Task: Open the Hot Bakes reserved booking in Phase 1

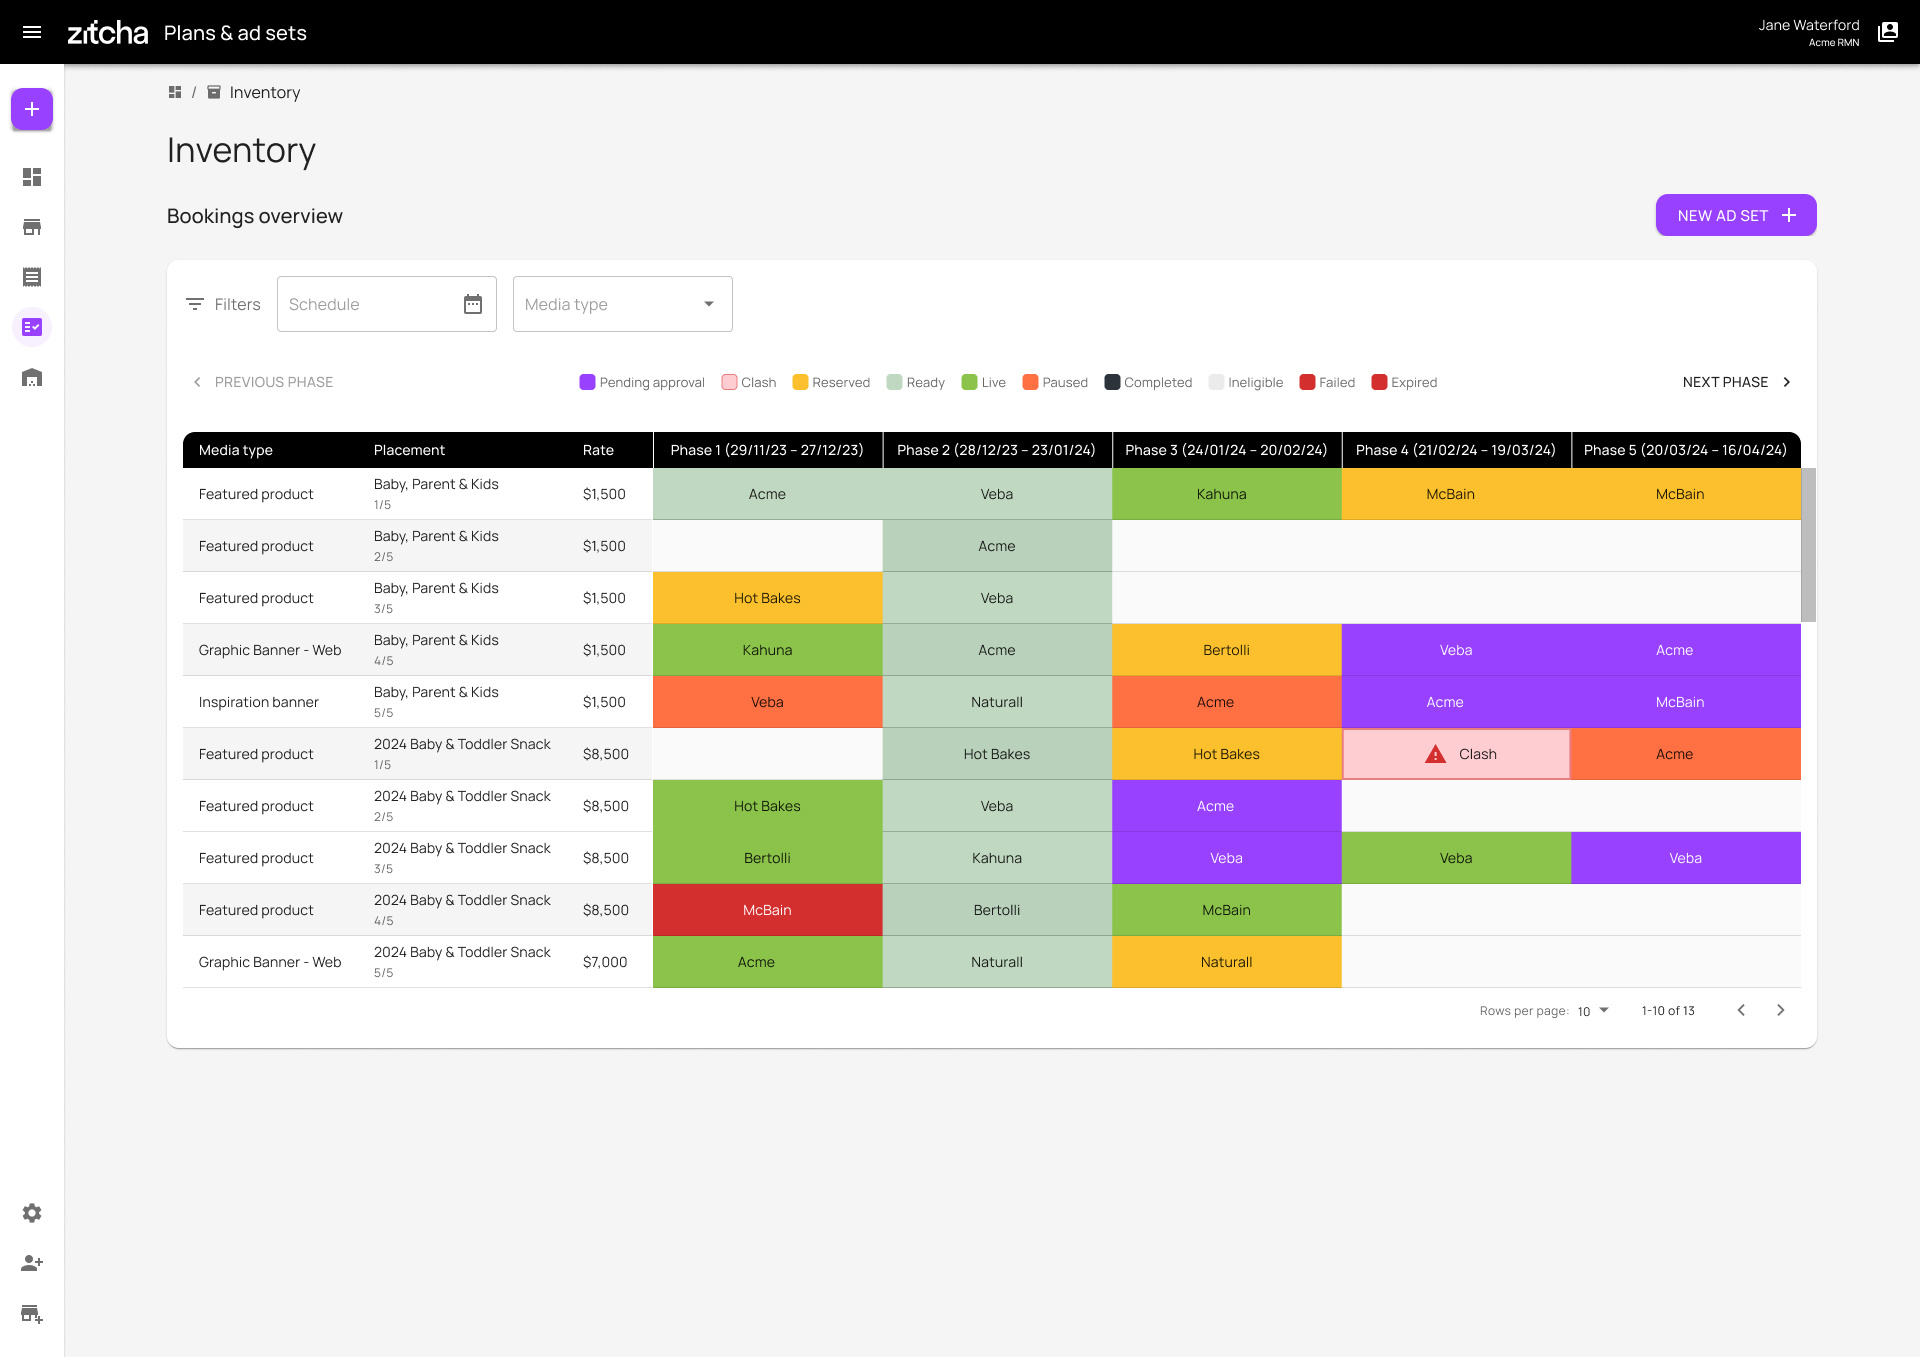Action: pyautogui.click(x=767, y=598)
